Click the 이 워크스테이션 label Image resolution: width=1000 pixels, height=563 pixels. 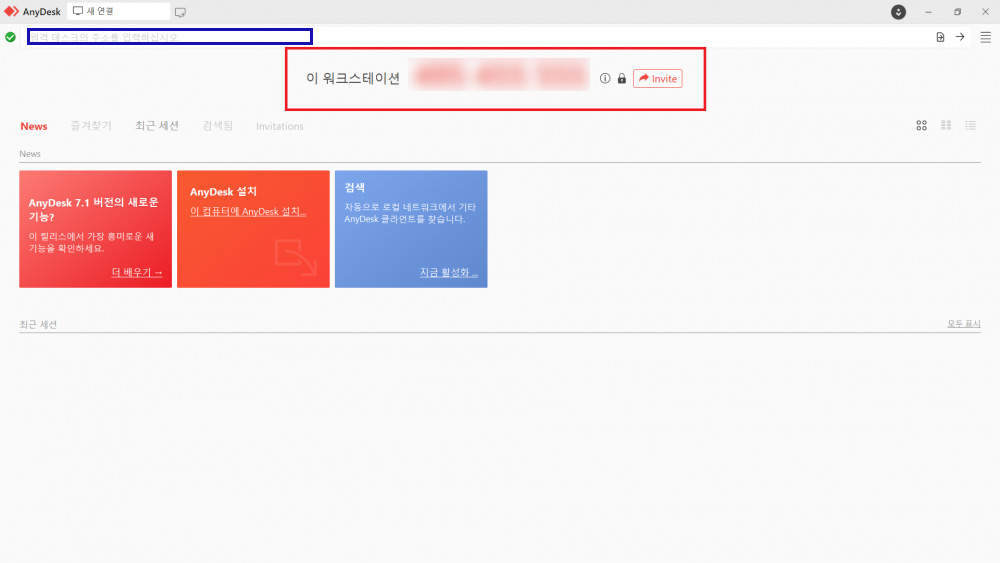[x=353, y=78]
